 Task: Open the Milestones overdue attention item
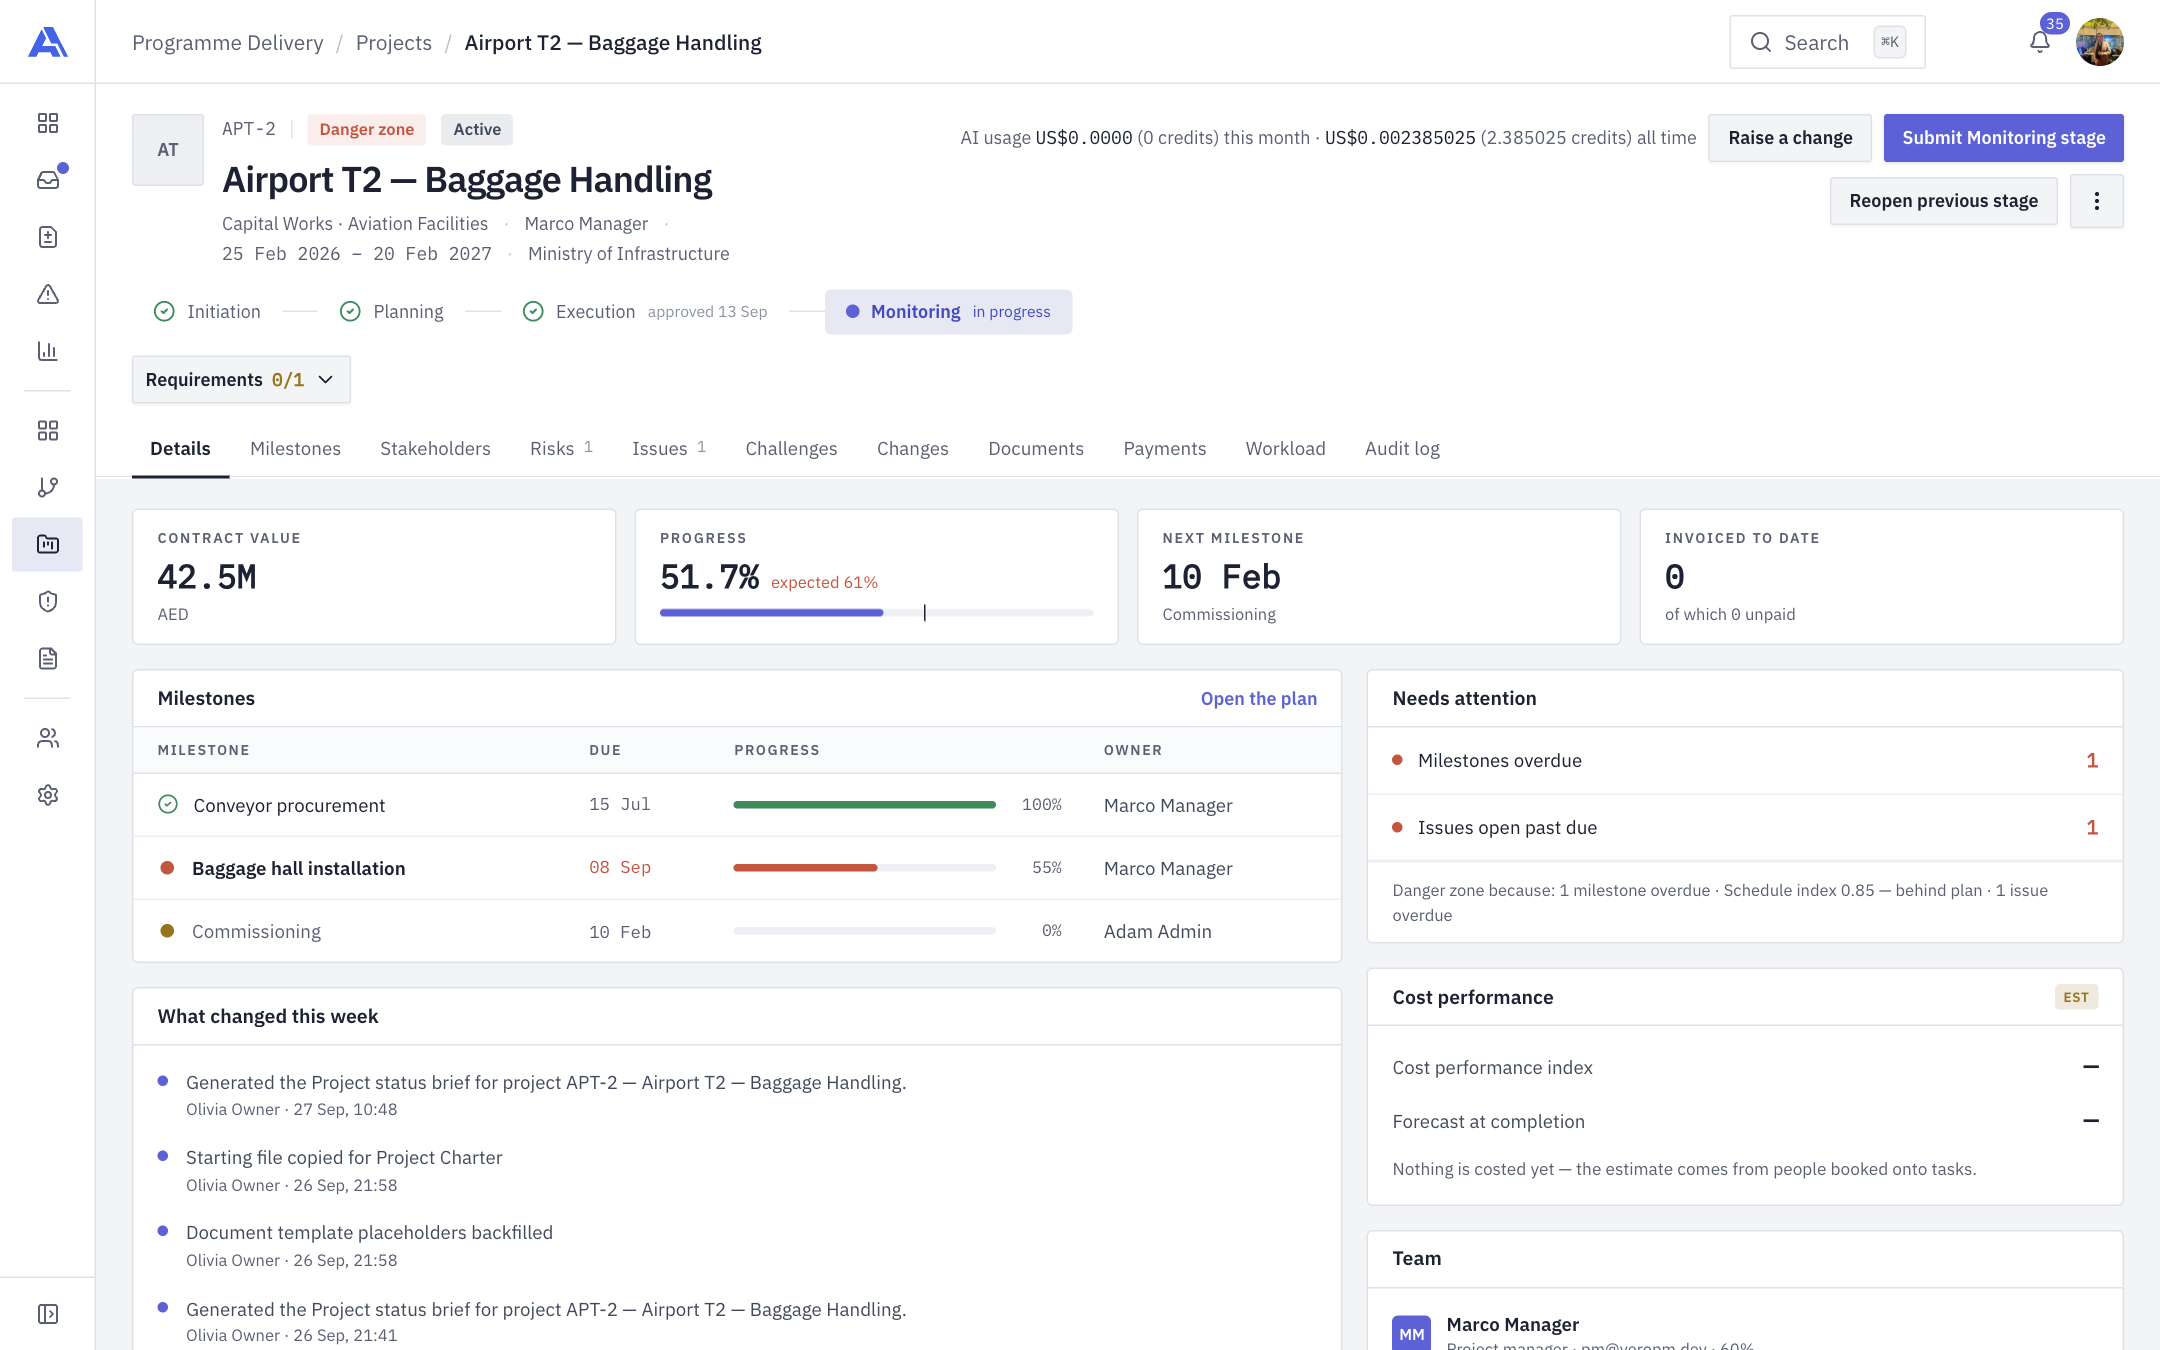click(1744, 761)
